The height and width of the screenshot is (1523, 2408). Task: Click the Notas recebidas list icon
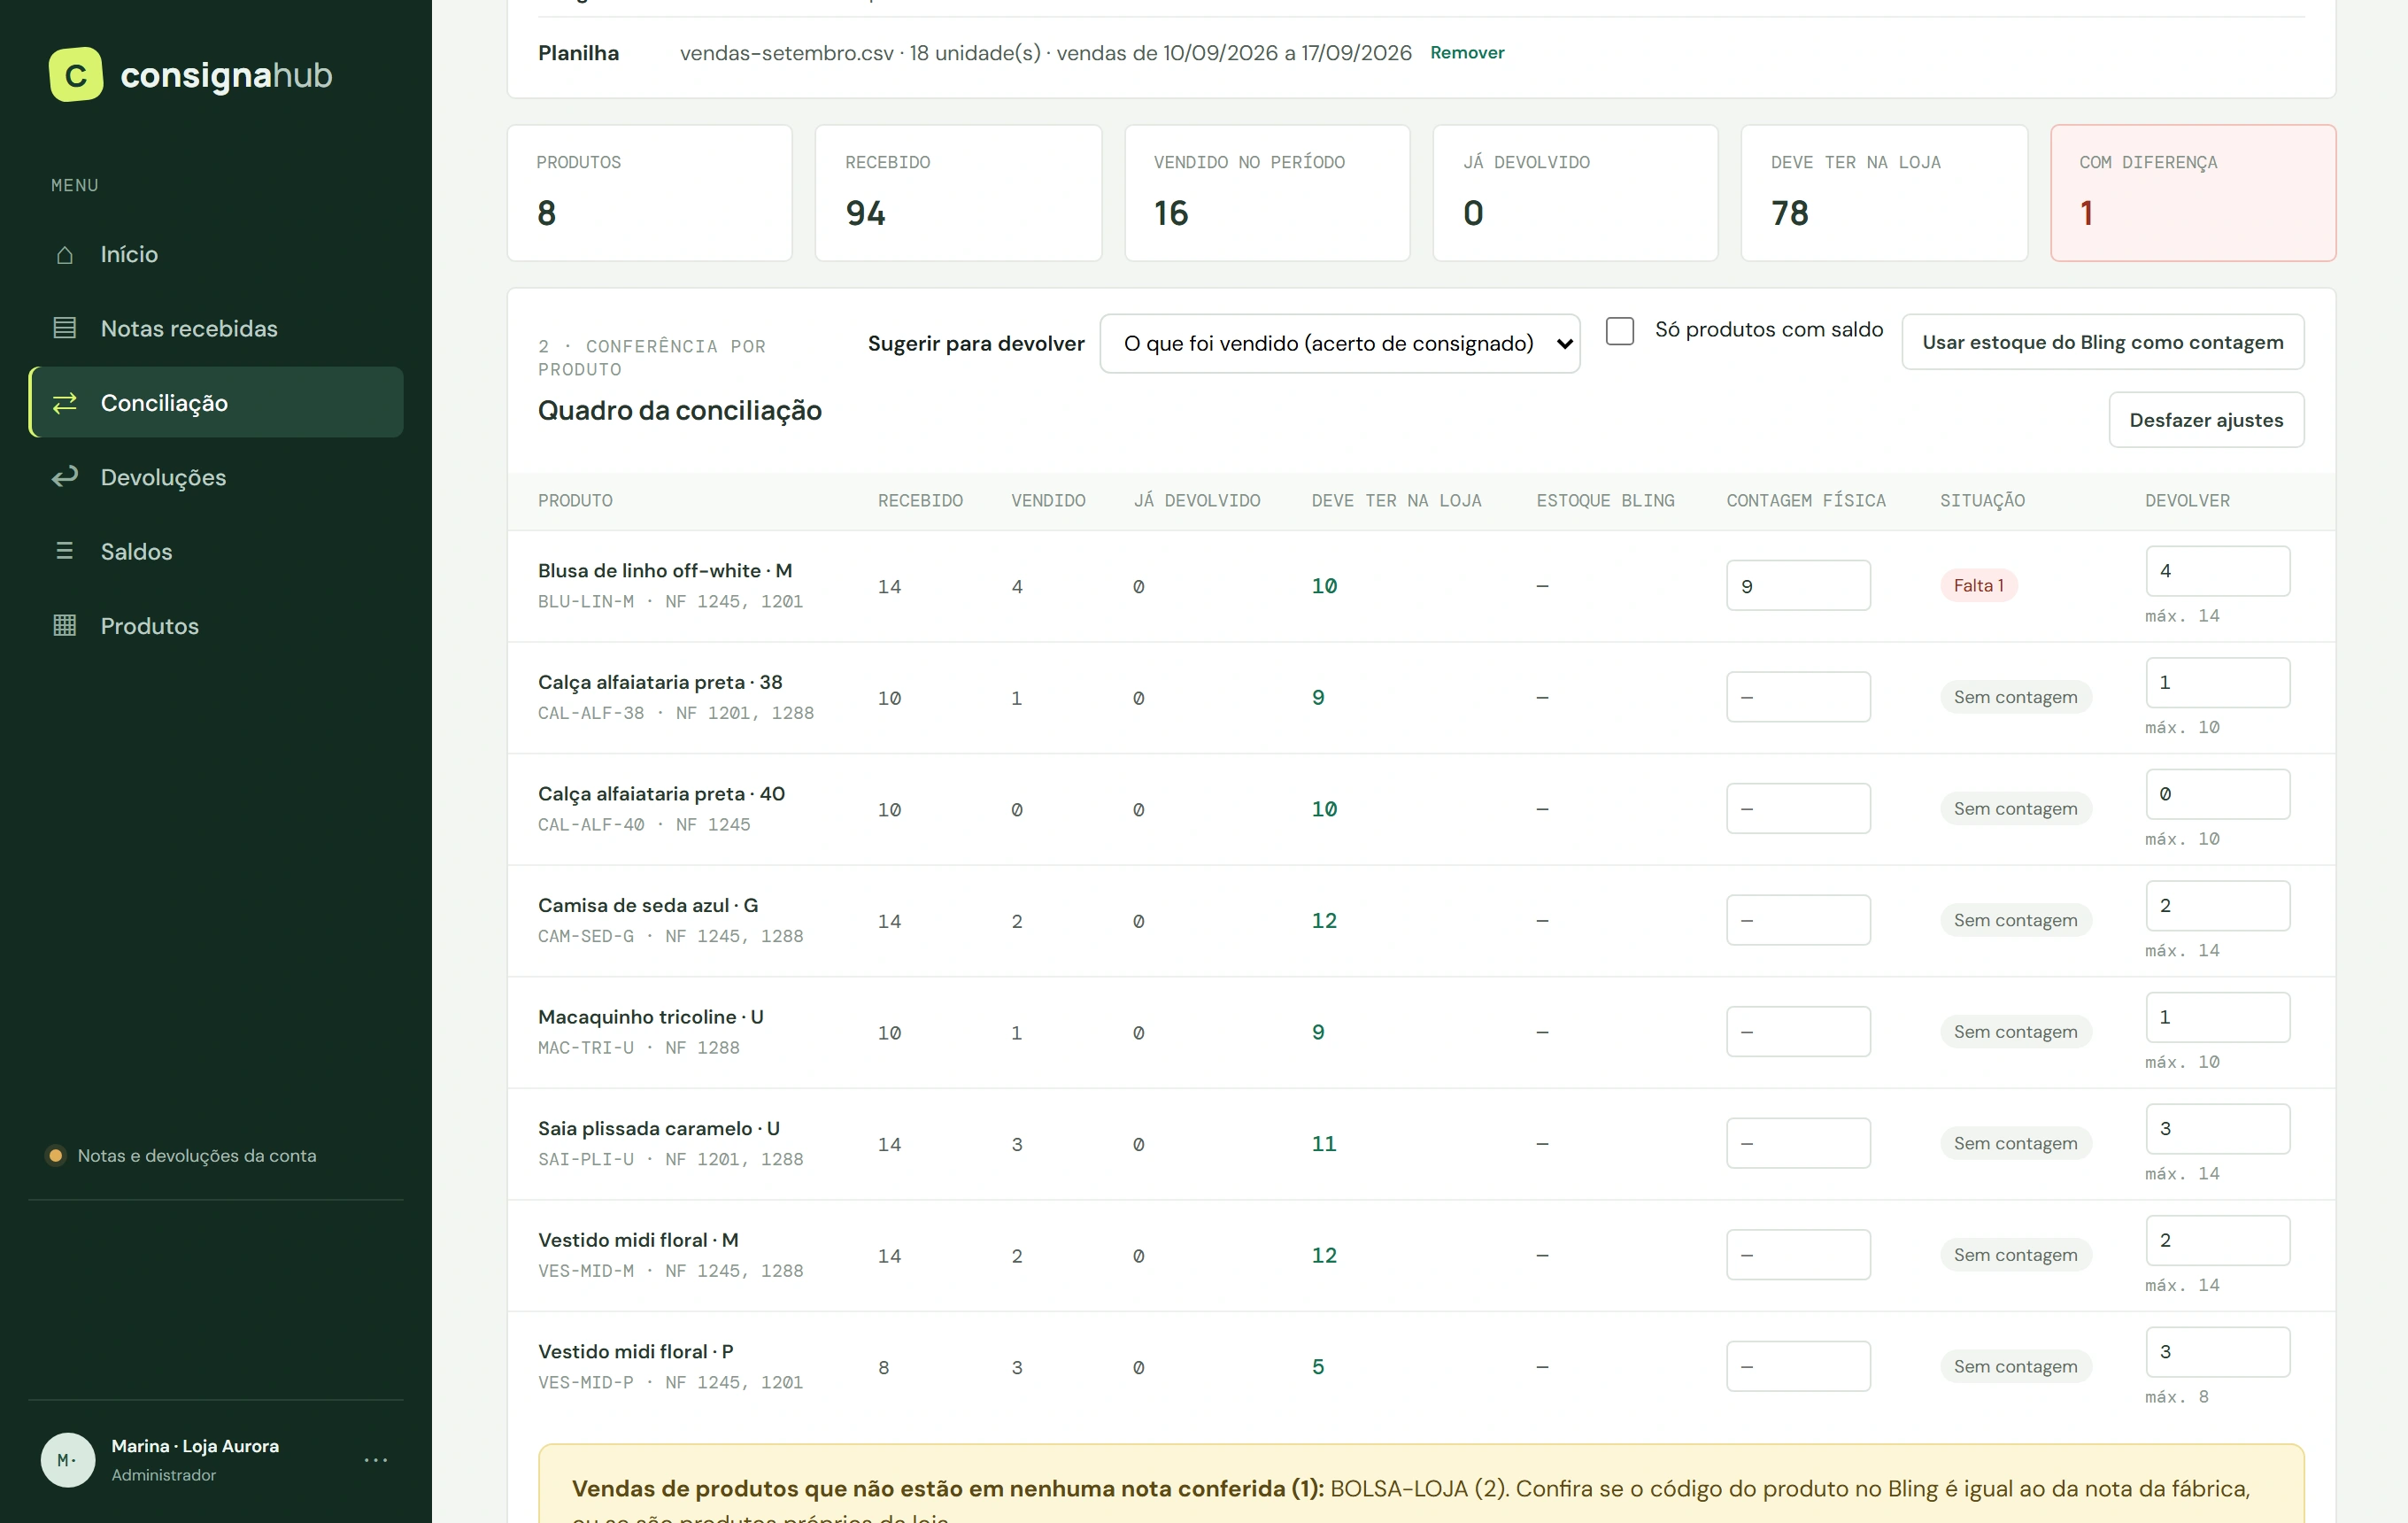65,328
